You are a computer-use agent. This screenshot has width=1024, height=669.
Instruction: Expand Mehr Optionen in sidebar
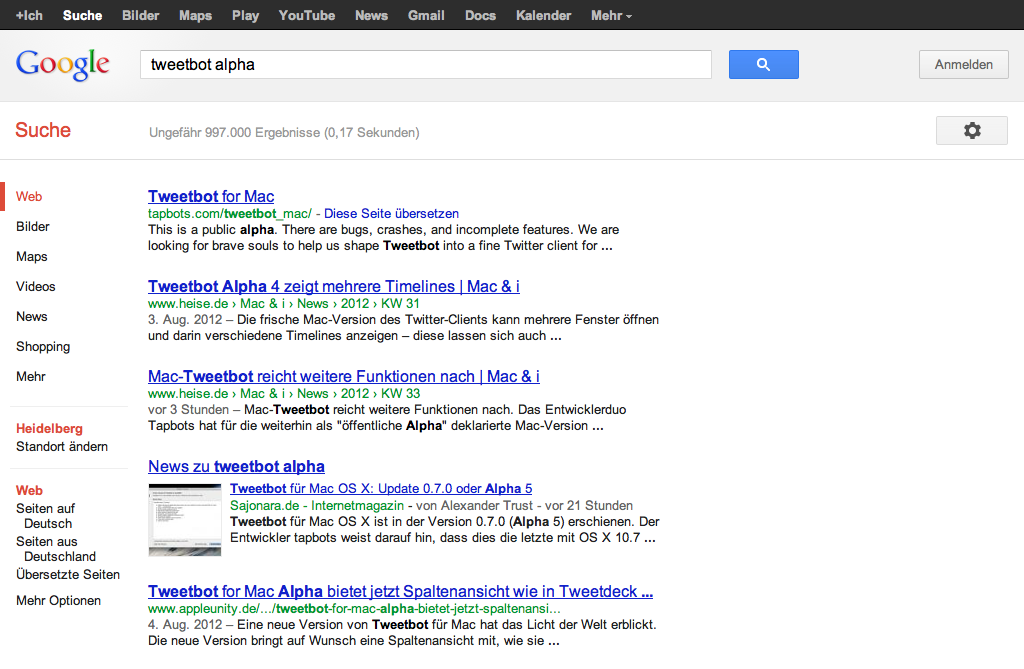[x=59, y=601]
